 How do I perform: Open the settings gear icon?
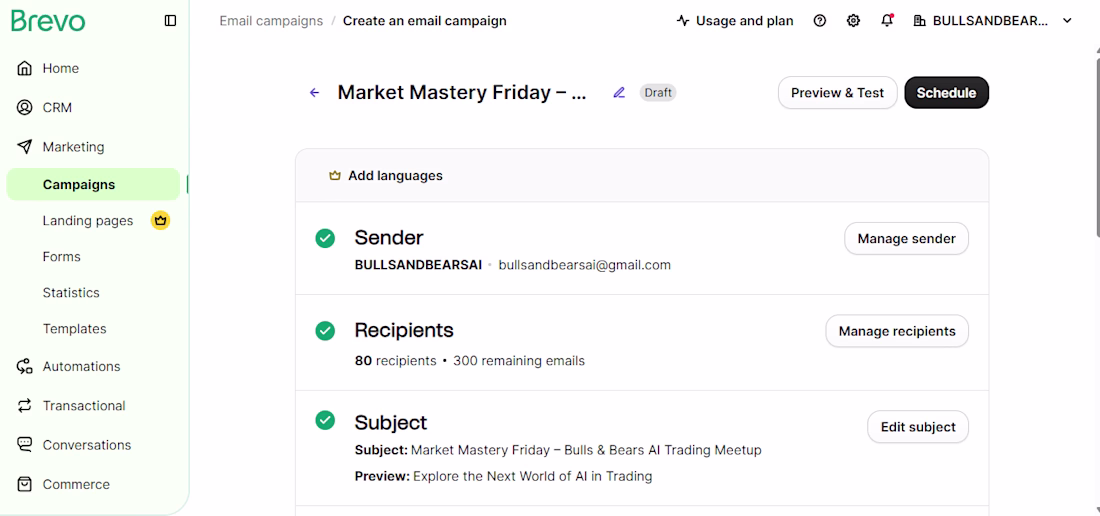(853, 21)
